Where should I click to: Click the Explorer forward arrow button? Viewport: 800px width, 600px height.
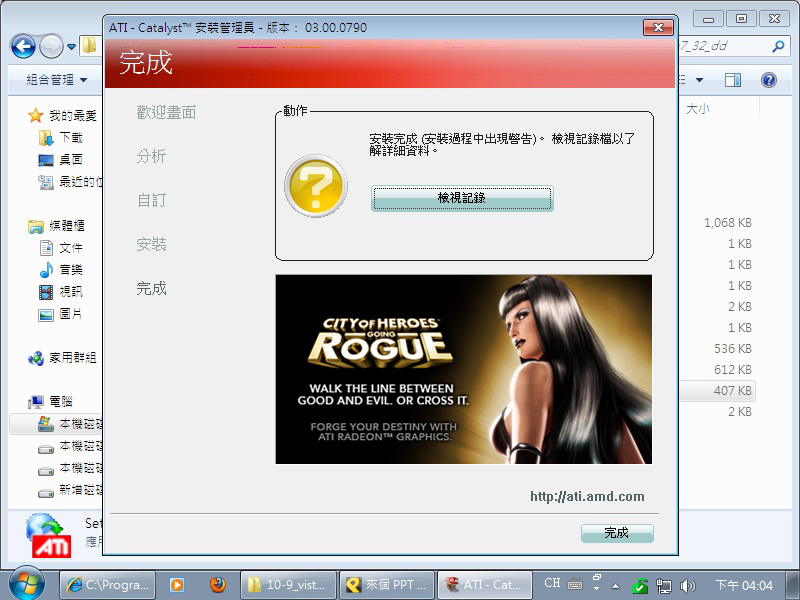coord(51,46)
